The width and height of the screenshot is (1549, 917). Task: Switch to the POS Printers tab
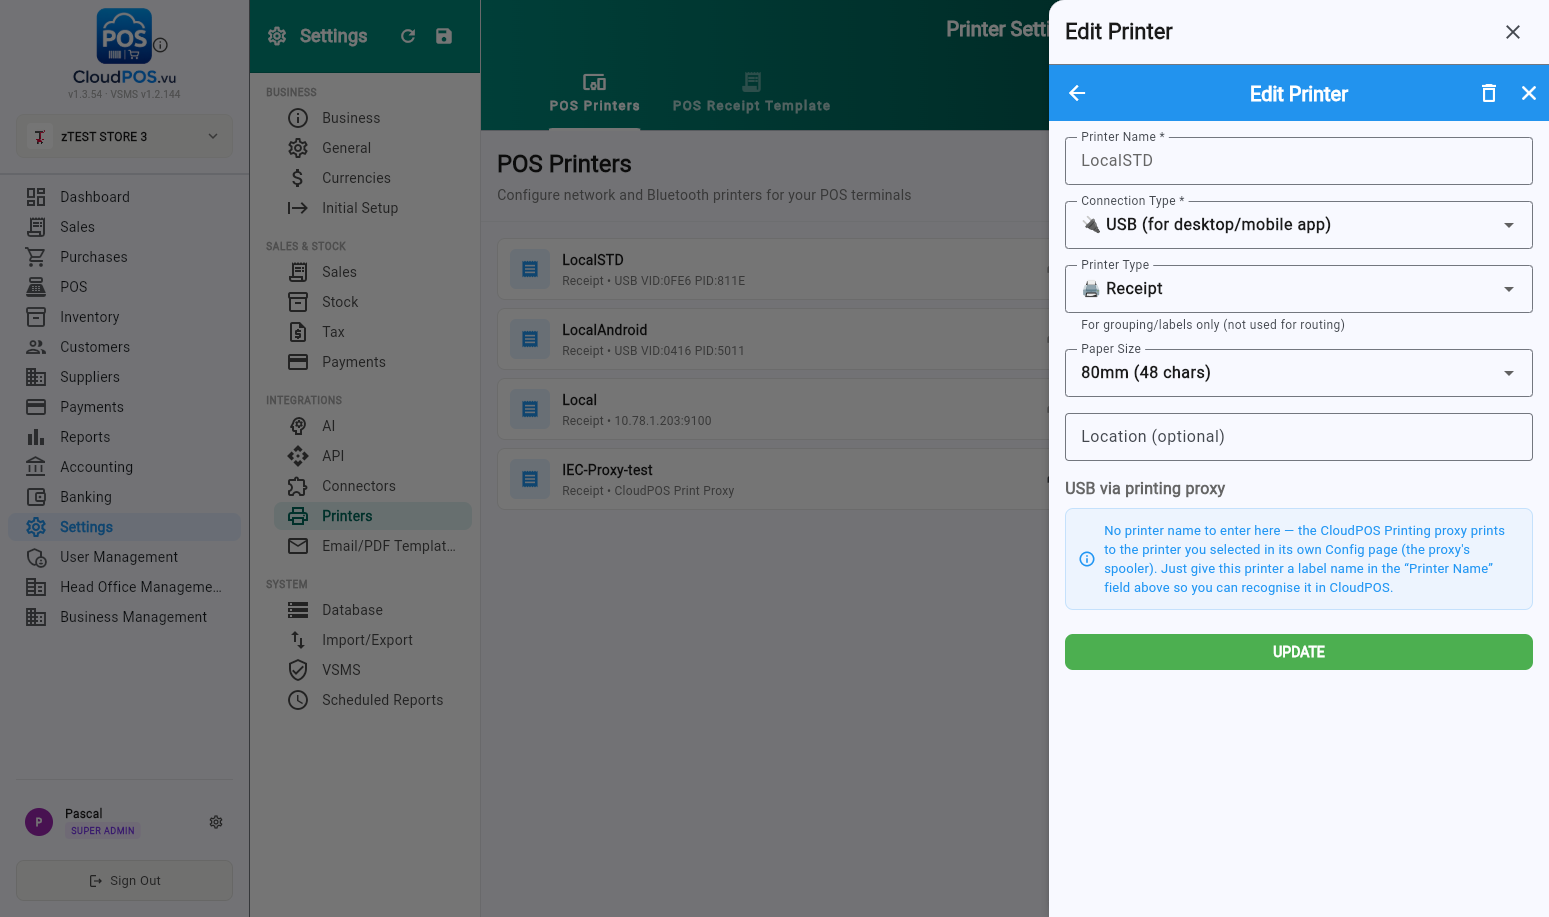click(x=595, y=93)
